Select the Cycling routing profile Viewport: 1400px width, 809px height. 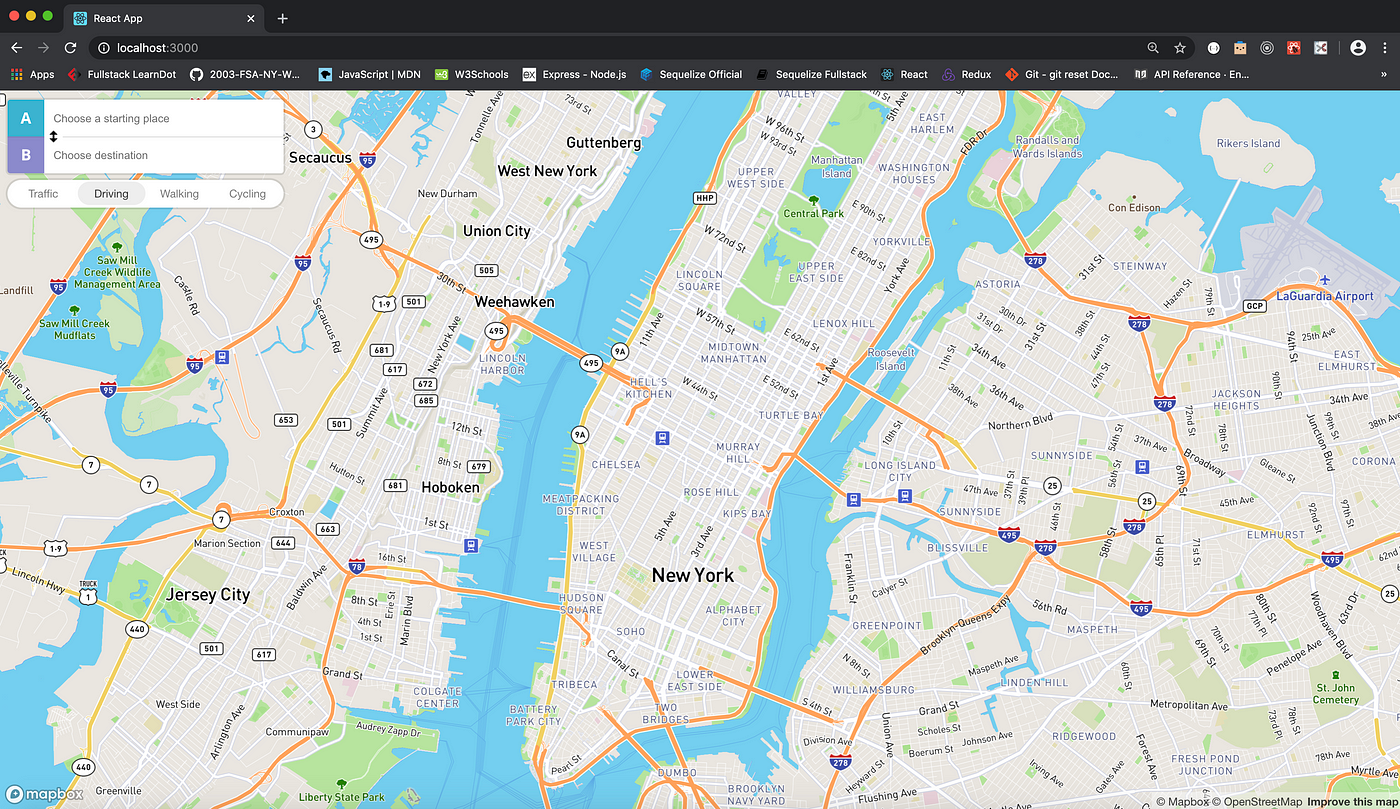pyautogui.click(x=247, y=194)
